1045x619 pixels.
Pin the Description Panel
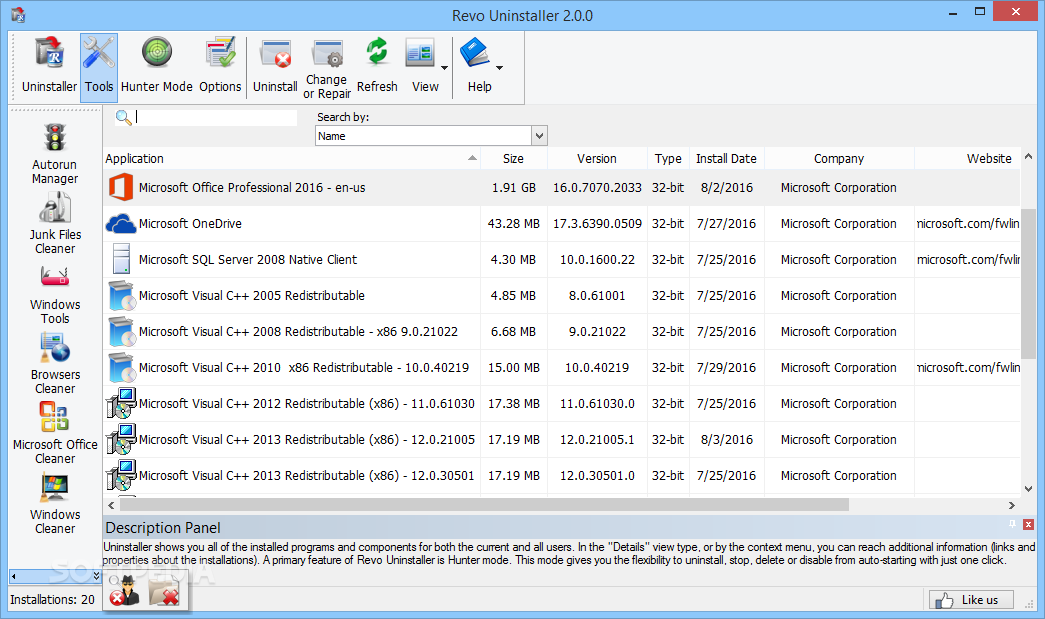[x=1012, y=524]
